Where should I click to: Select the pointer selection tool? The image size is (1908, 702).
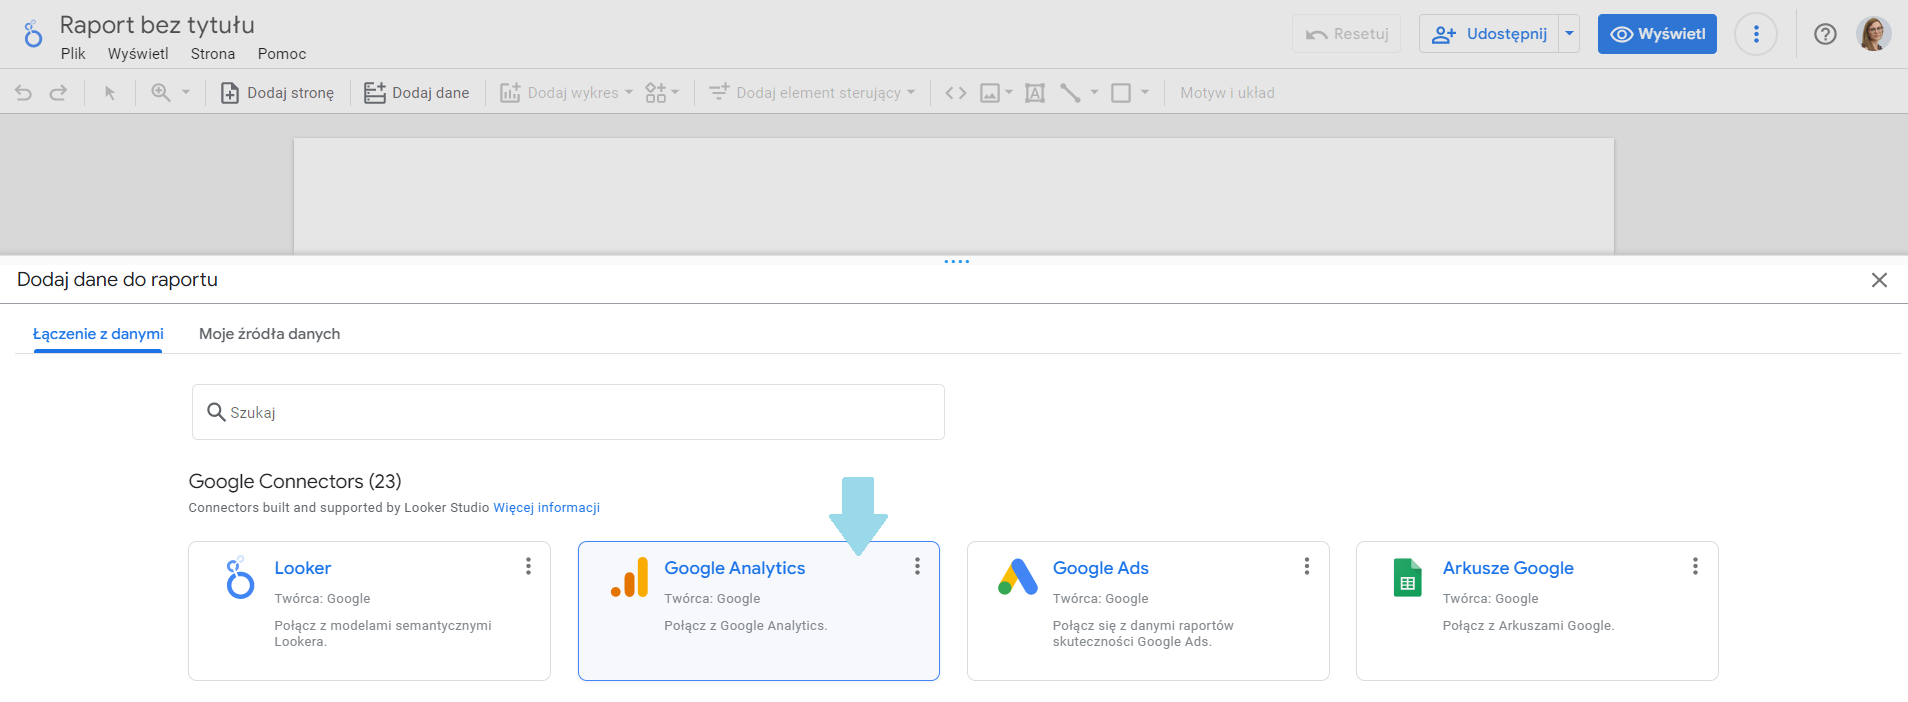click(110, 93)
